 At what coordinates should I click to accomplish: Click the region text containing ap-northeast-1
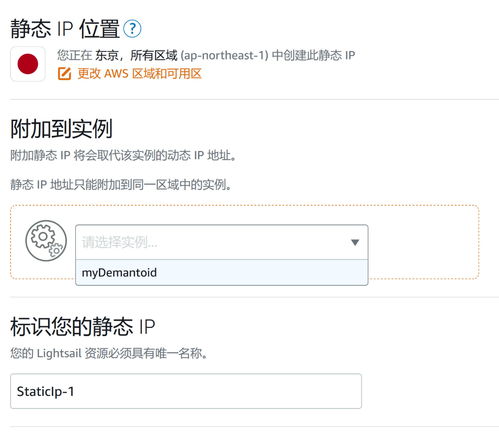pyautogui.click(x=206, y=55)
